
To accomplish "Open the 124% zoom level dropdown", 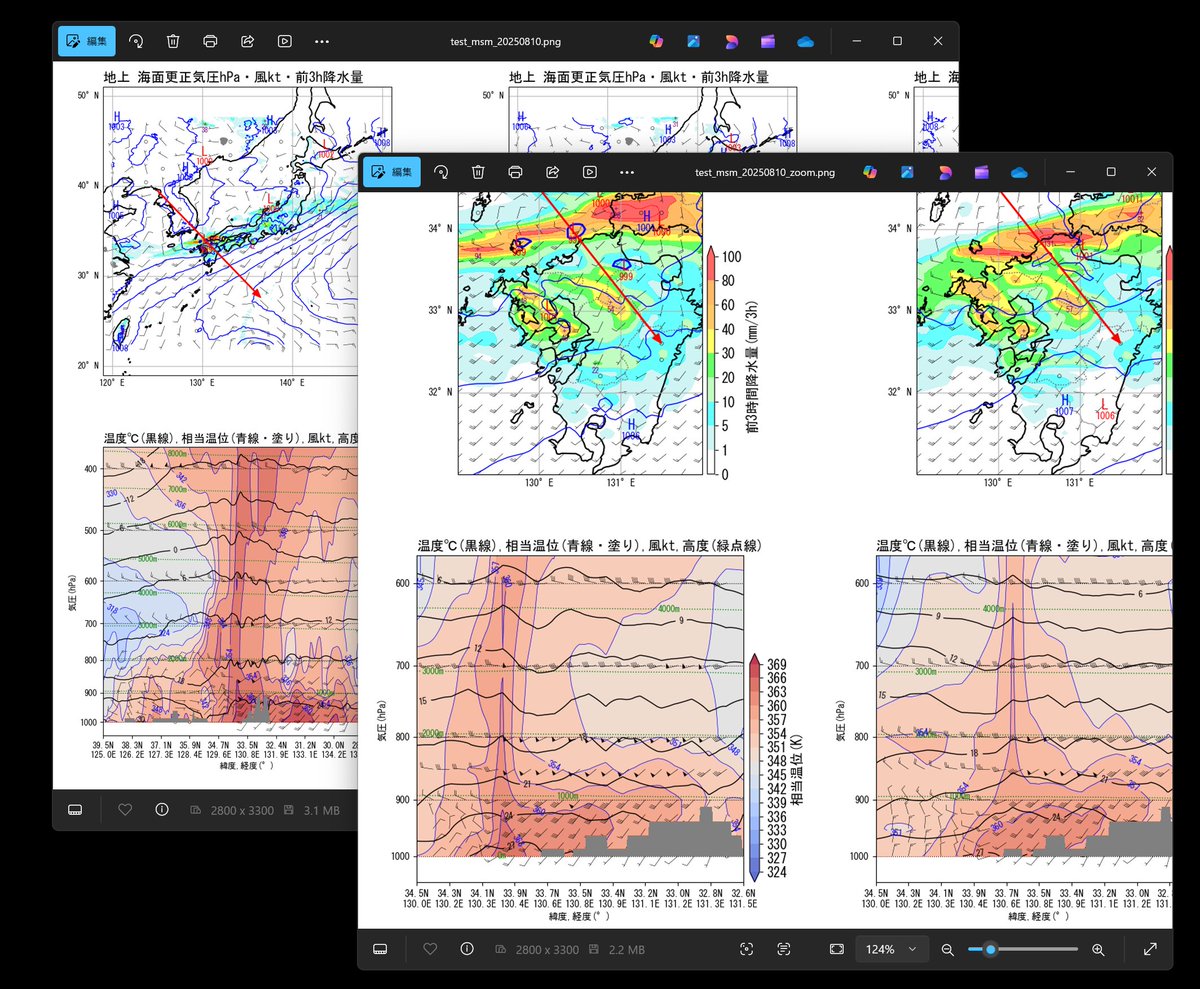I will (893, 949).
